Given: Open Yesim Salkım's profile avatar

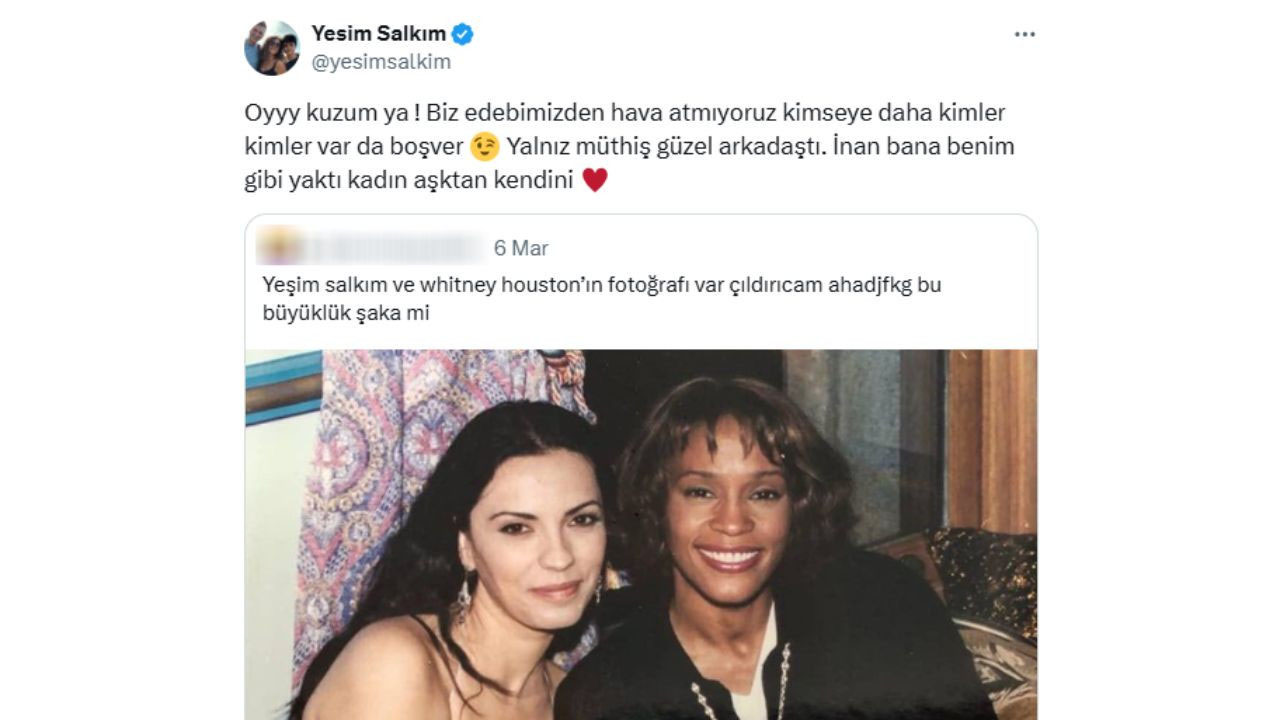Looking at the screenshot, I should tap(272, 47).
